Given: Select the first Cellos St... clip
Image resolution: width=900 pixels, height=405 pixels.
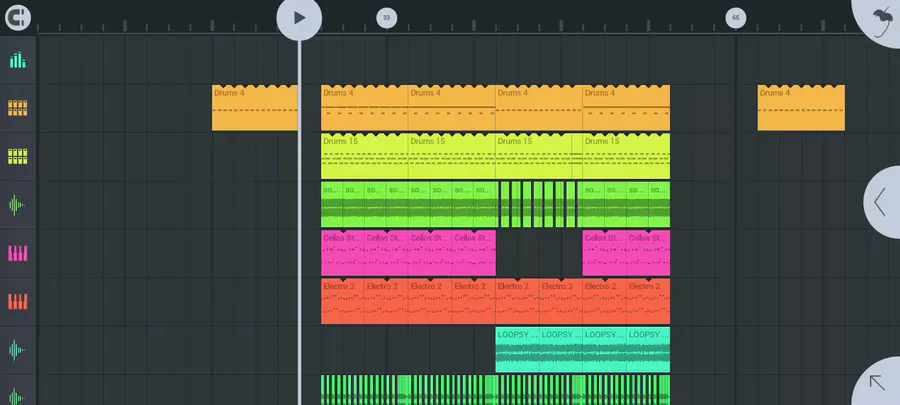Looking at the screenshot, I should 343,253.
